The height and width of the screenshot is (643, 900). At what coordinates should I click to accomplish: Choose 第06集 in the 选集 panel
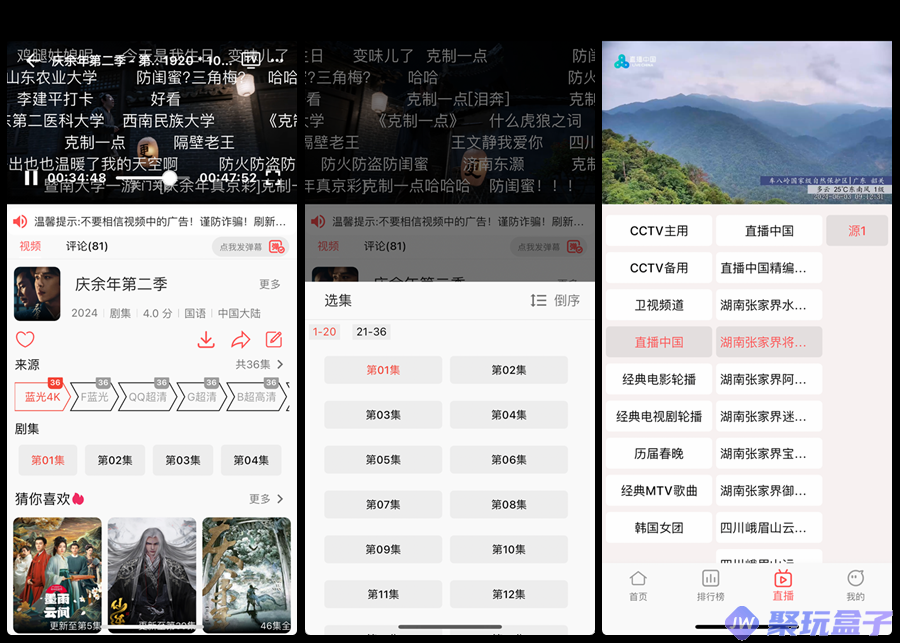tap(509, 459)
